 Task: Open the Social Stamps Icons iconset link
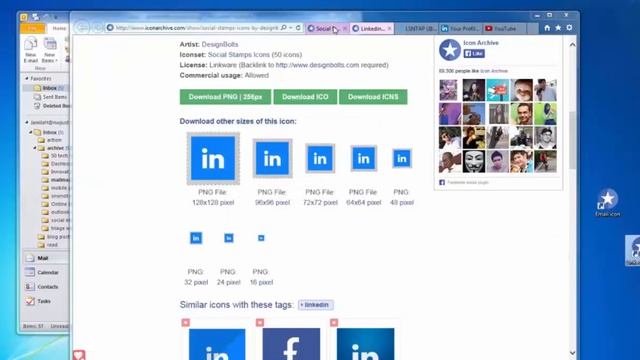(x=255, y=55)
